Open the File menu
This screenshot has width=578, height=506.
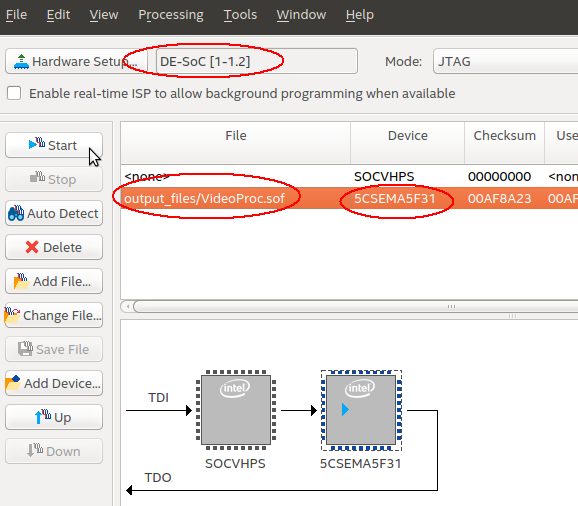click(x=16, y=15)
